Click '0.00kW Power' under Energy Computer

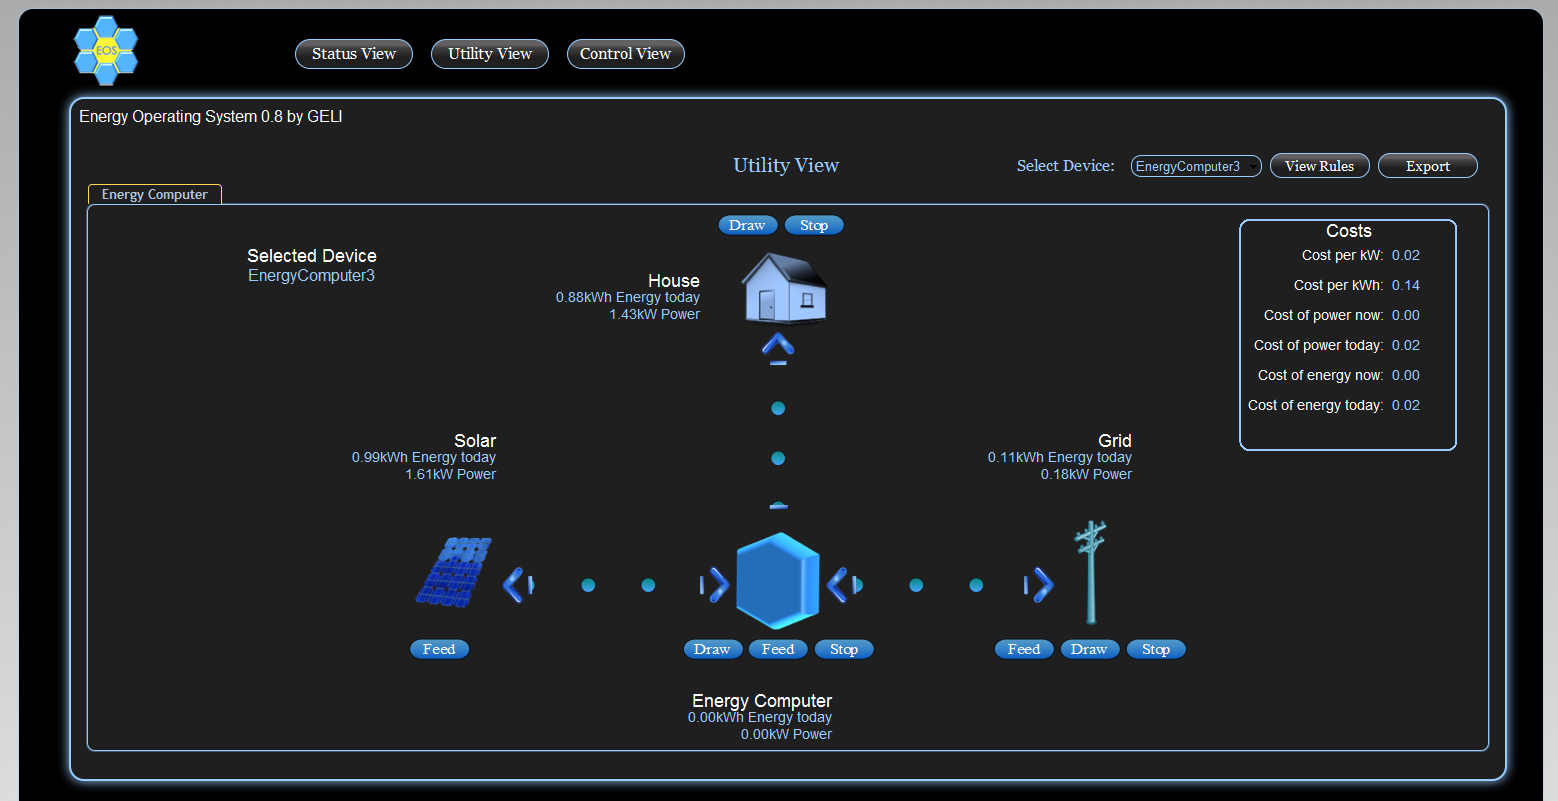click(786, 734)
